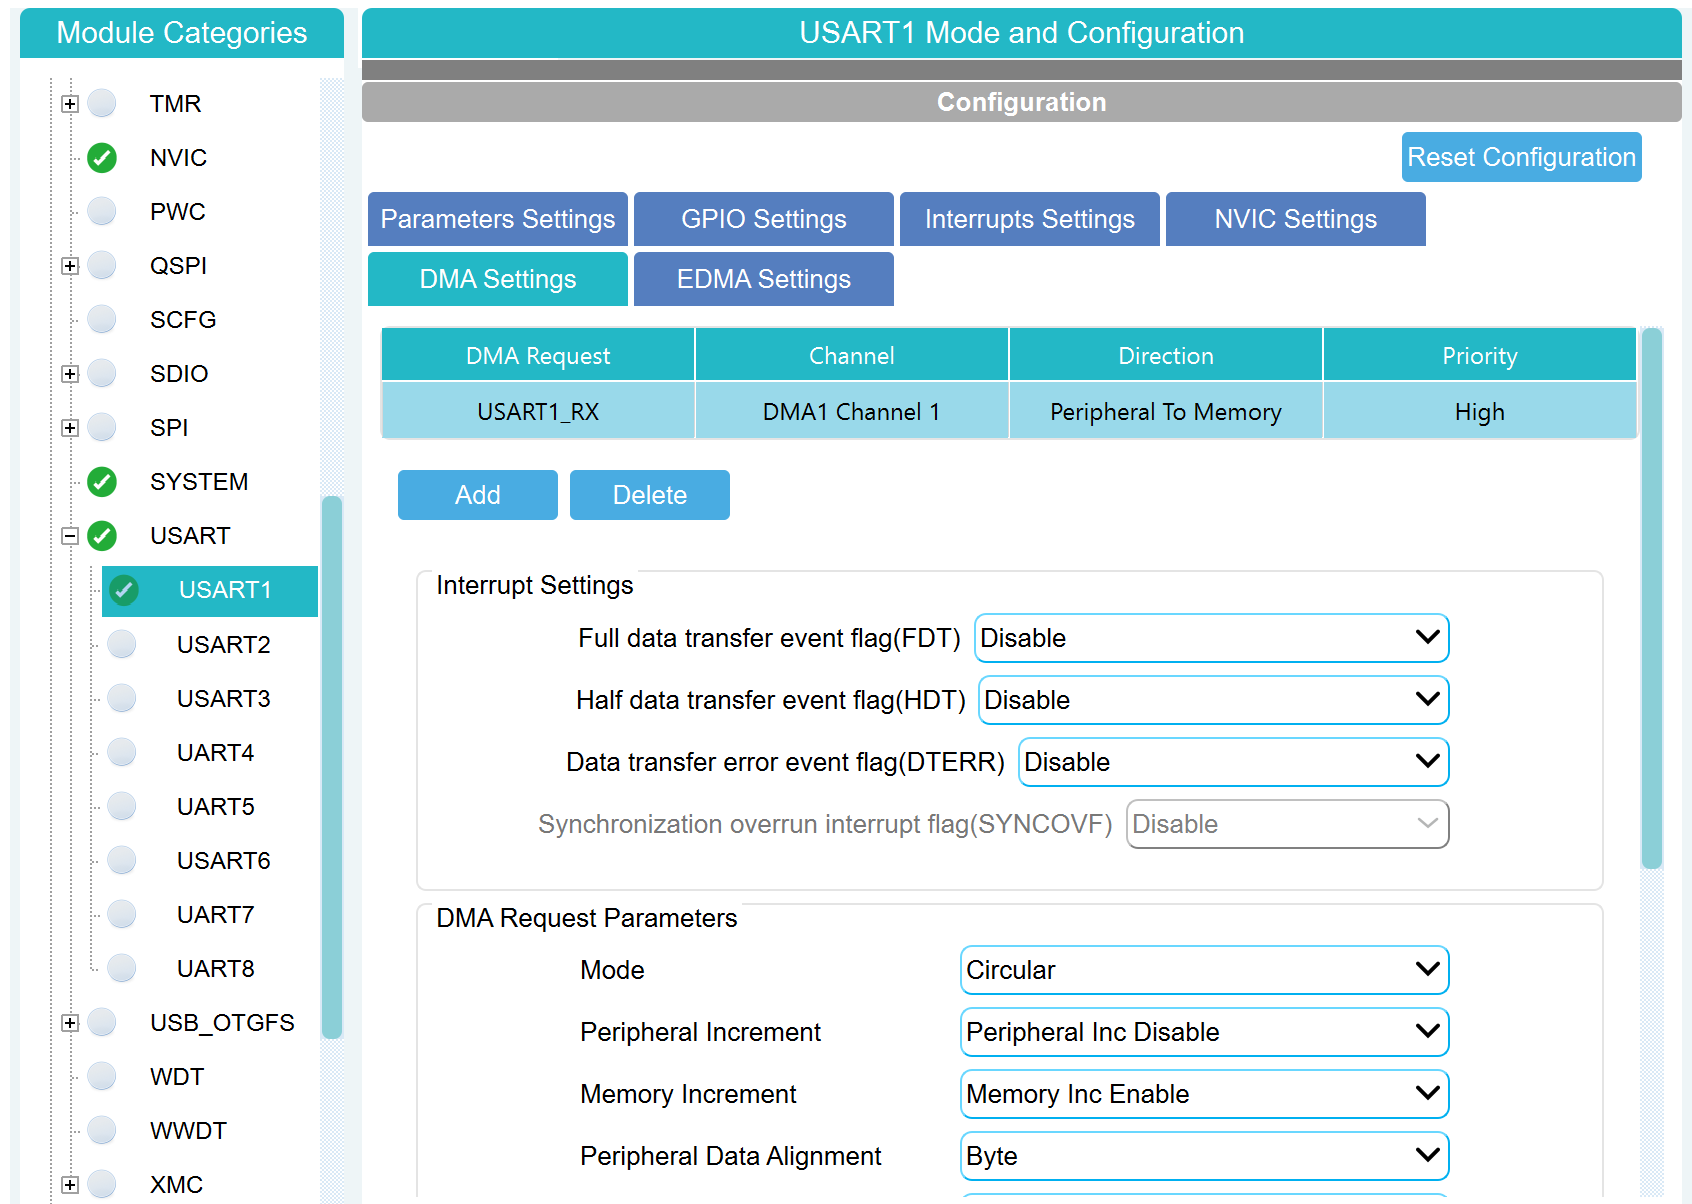Click the USART6 status circle icon
1692x1204 pixels.
pyautogui.click(x=122, y=860)
